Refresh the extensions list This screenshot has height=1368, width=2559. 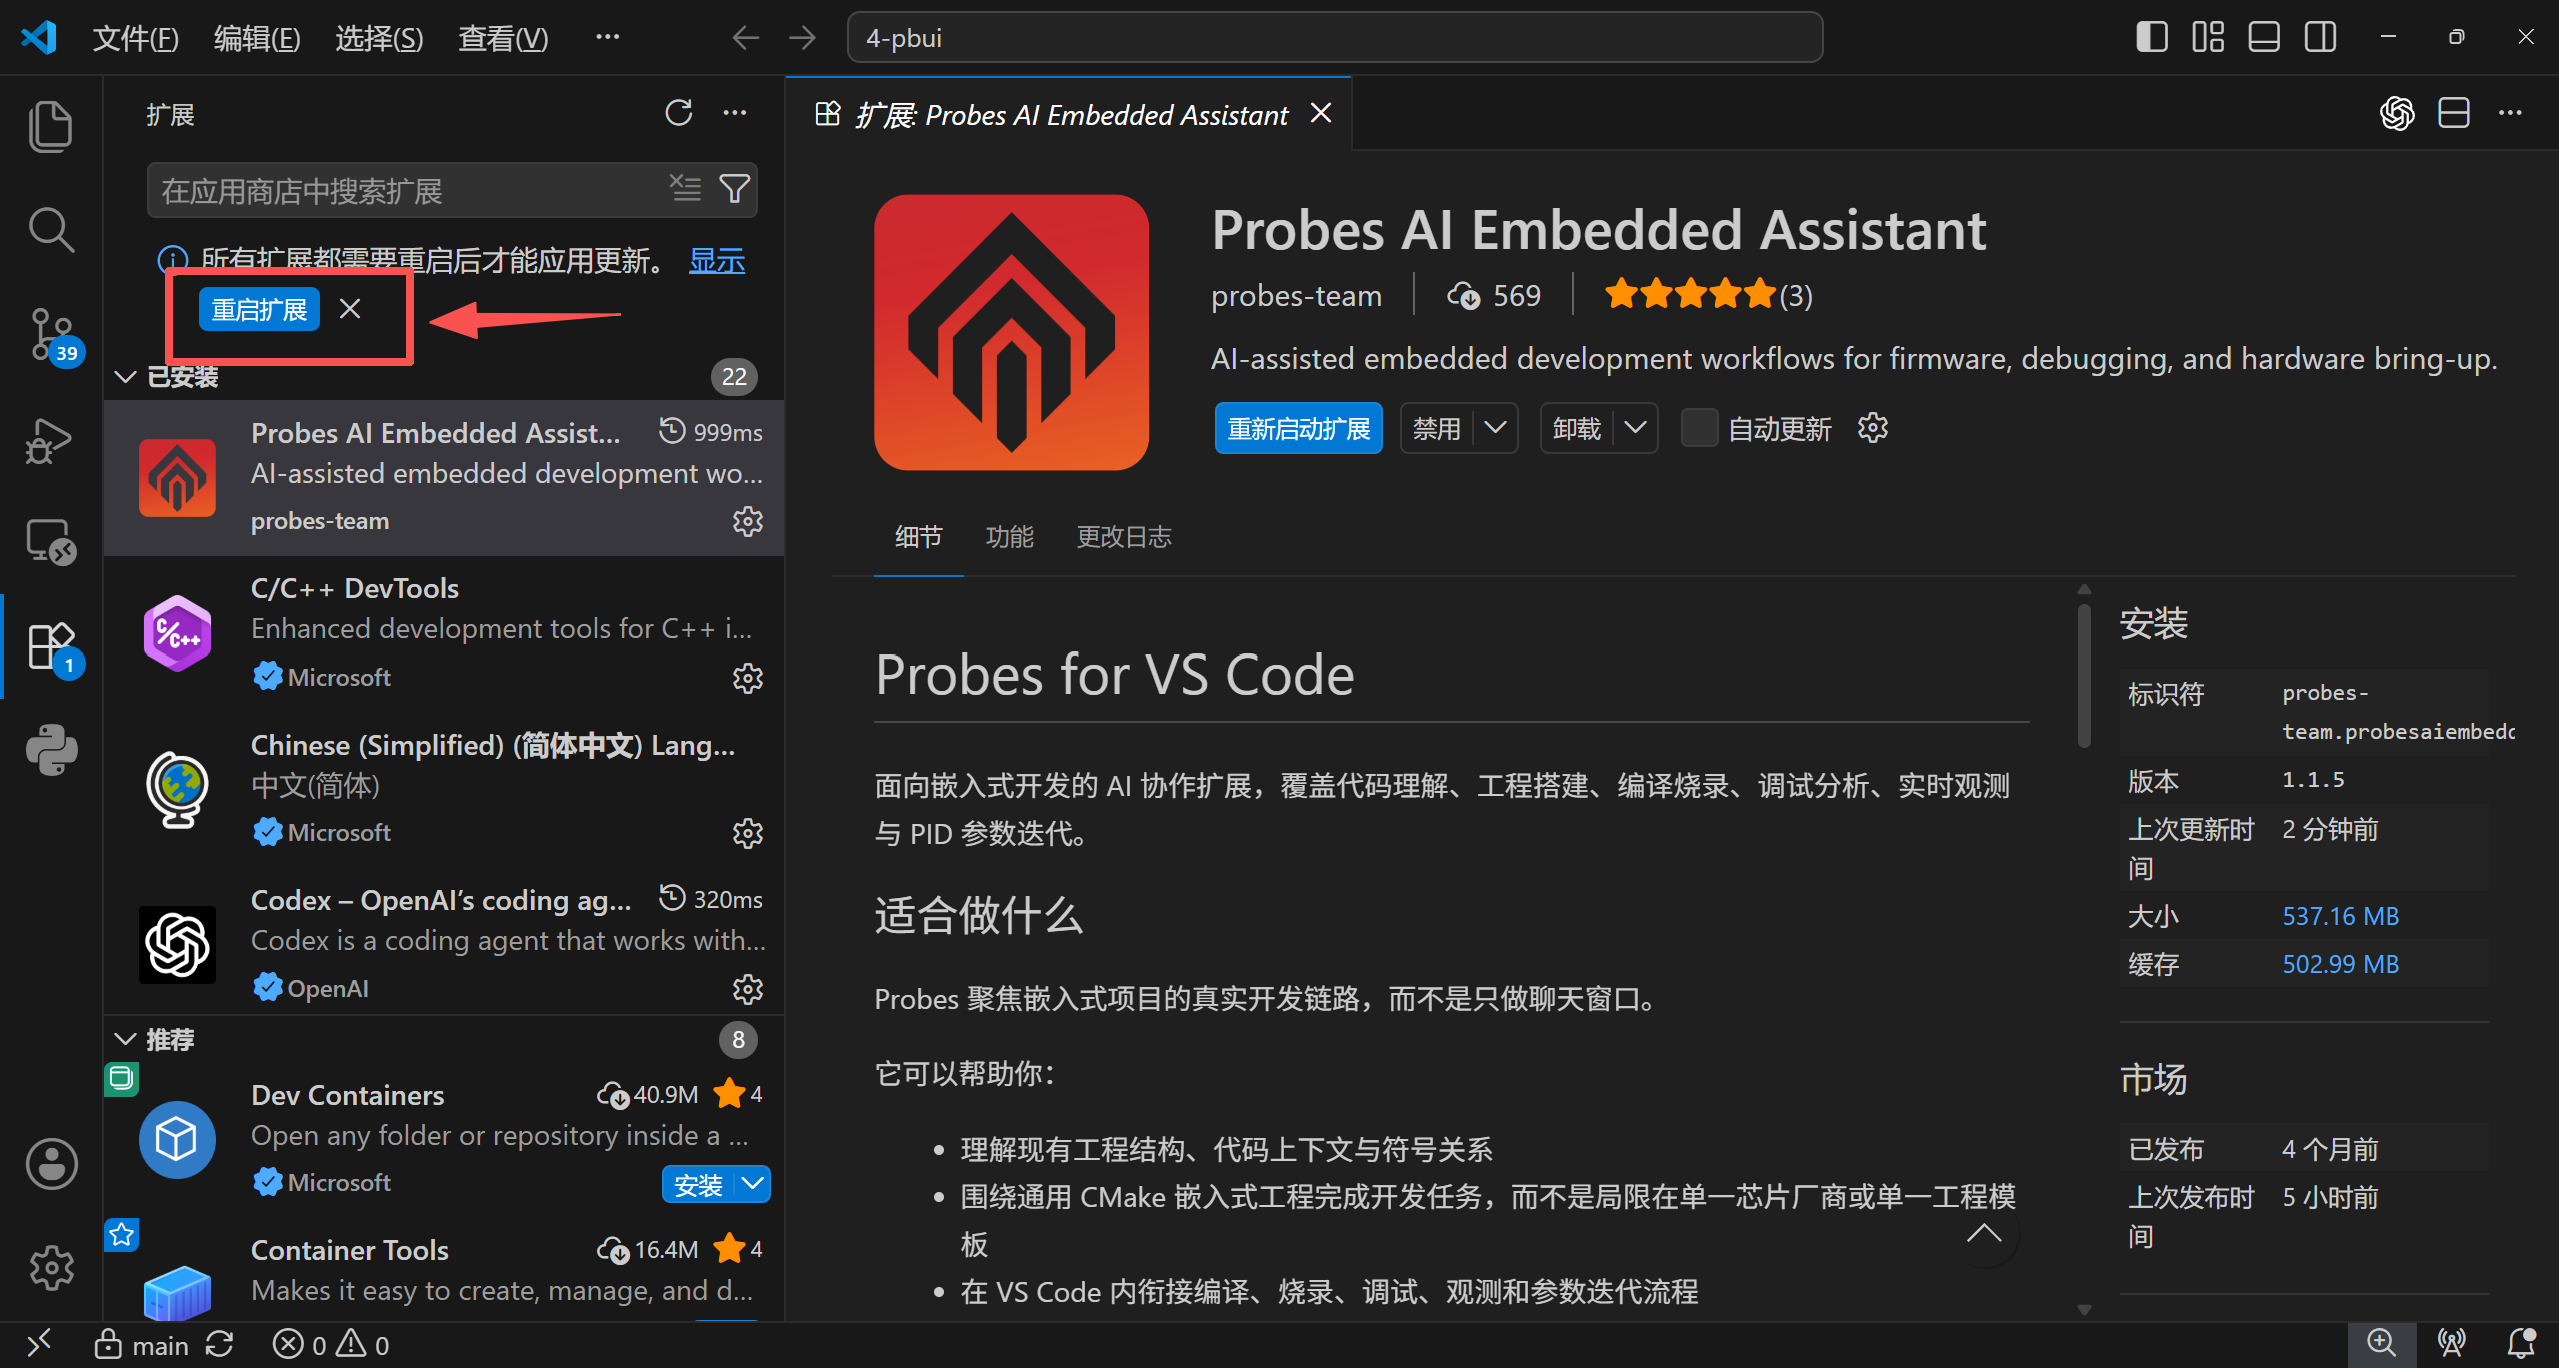coord(679,113)
